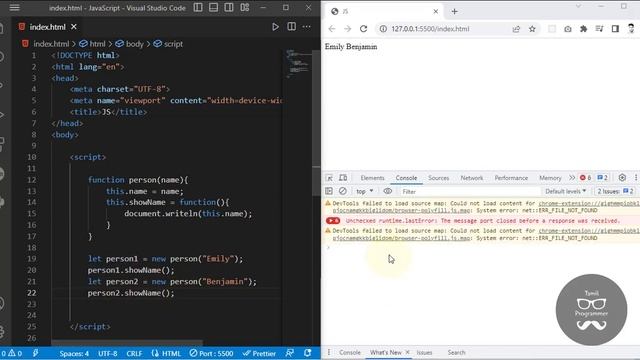This screenshot has width=640, height=360.
Task: Switch to the Elements tab
Action: [x=372, y=178]
